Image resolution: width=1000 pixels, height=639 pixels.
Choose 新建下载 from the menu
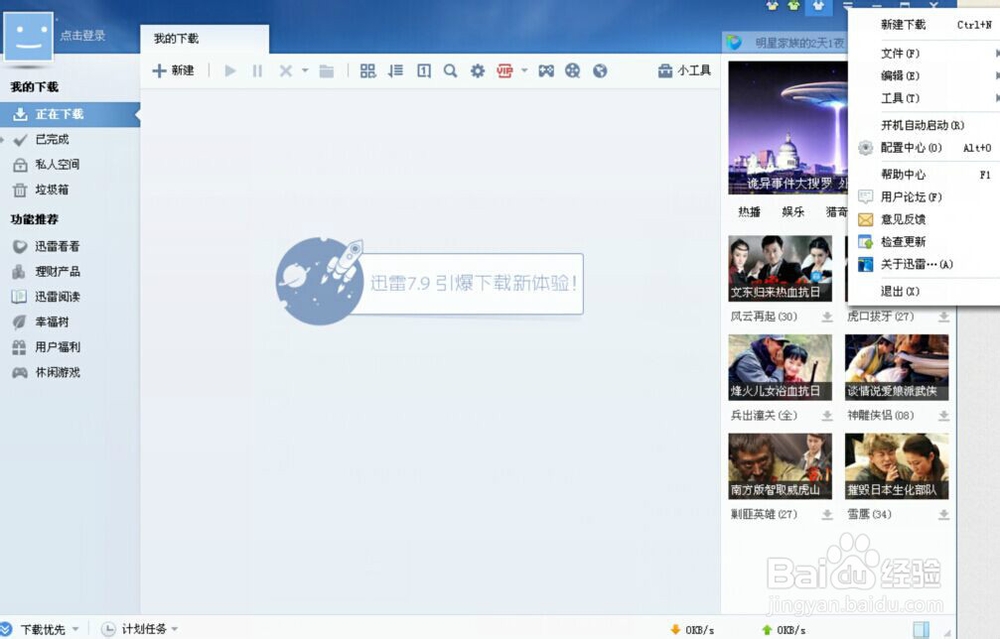point(925,25)
